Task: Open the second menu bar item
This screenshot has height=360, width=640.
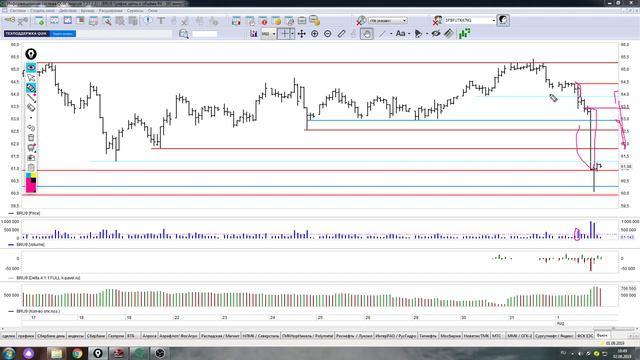Action: point(43,11)
